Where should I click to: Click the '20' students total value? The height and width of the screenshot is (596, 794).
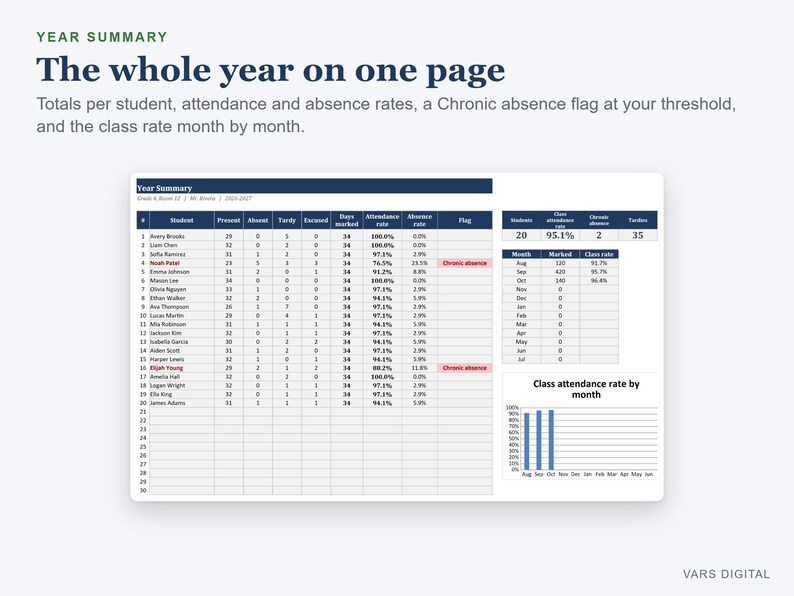click(522, 235)
